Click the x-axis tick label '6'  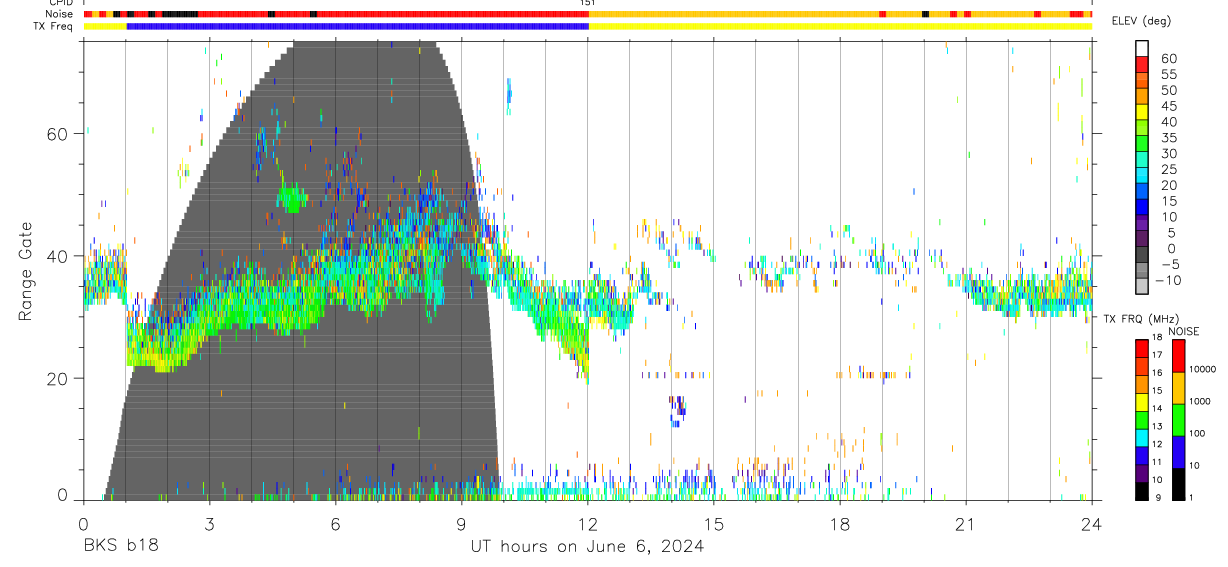pos(335,523)
